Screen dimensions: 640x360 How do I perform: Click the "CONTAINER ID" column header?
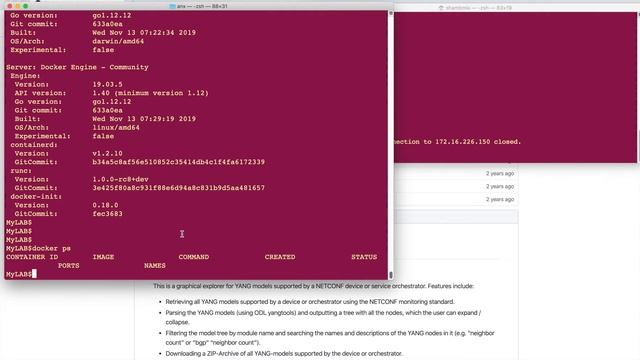pyautogui.click(x=32, y=257)
